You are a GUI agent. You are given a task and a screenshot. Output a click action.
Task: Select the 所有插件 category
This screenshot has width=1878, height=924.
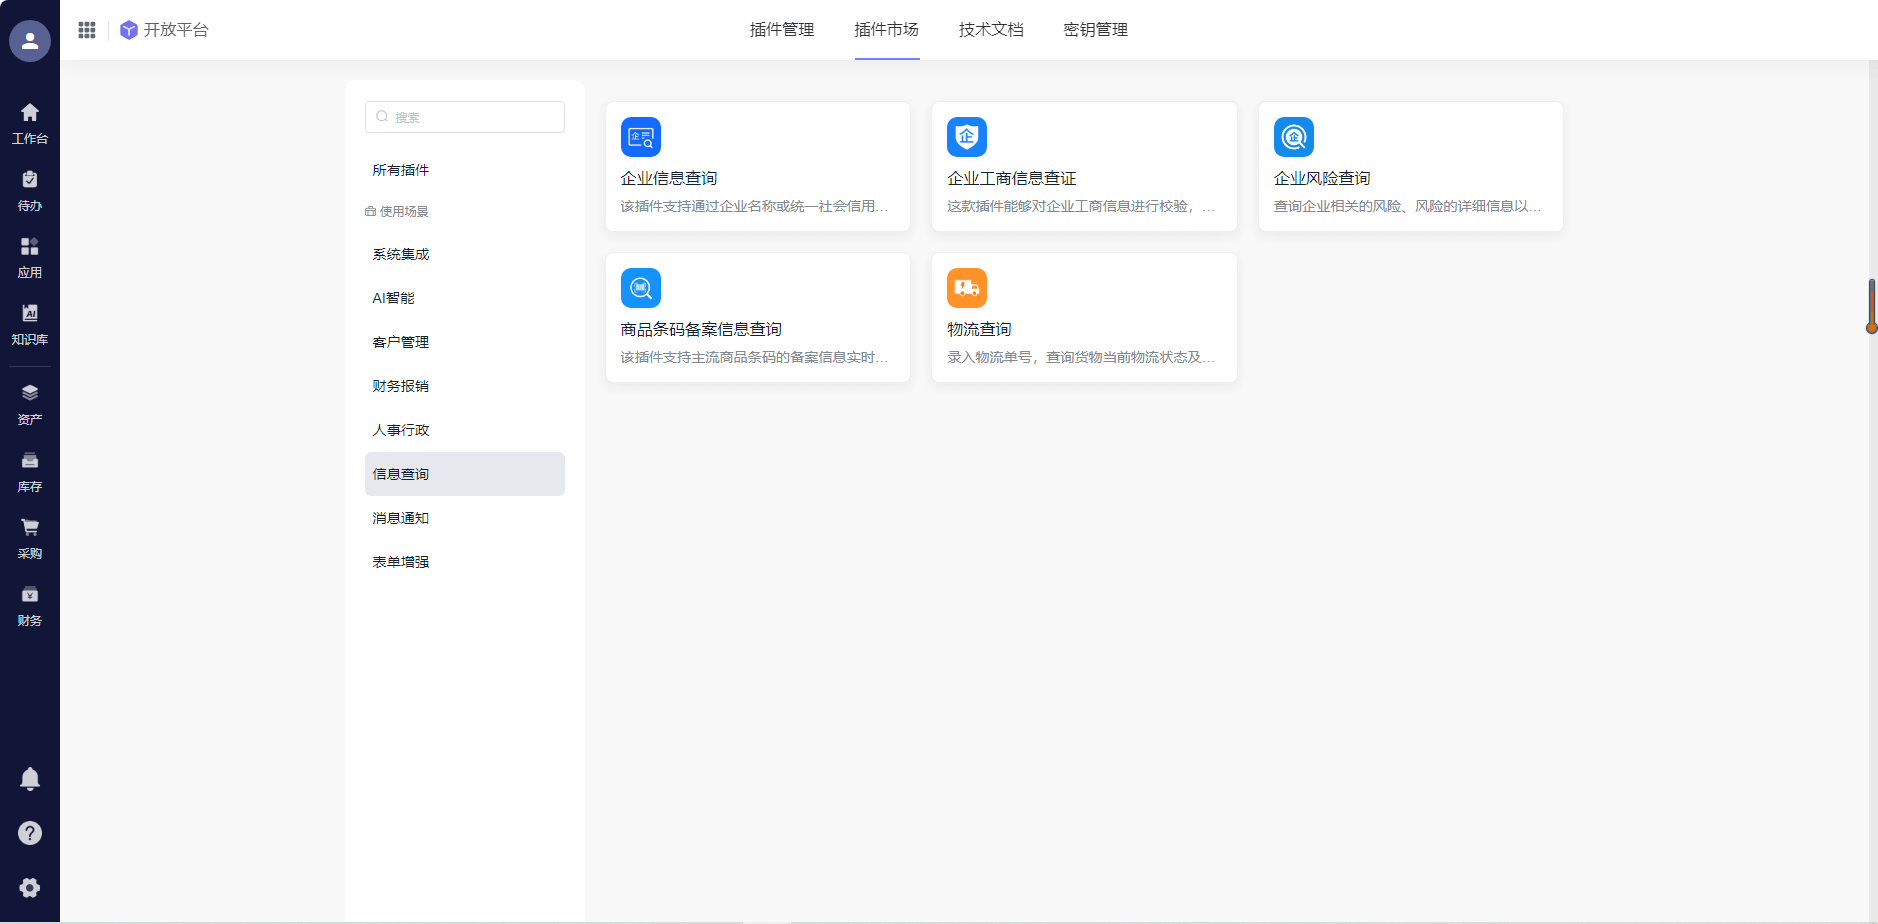click(401, 170)
